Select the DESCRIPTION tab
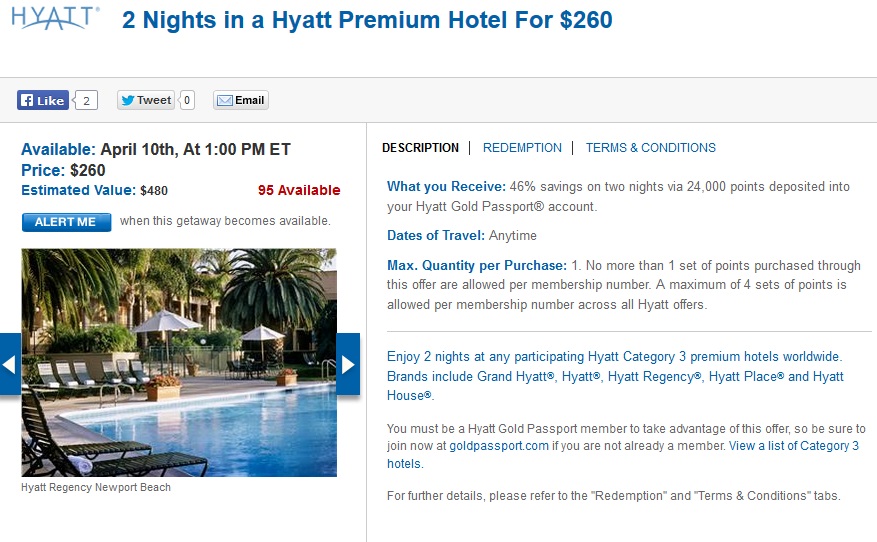 pos(420,148)
